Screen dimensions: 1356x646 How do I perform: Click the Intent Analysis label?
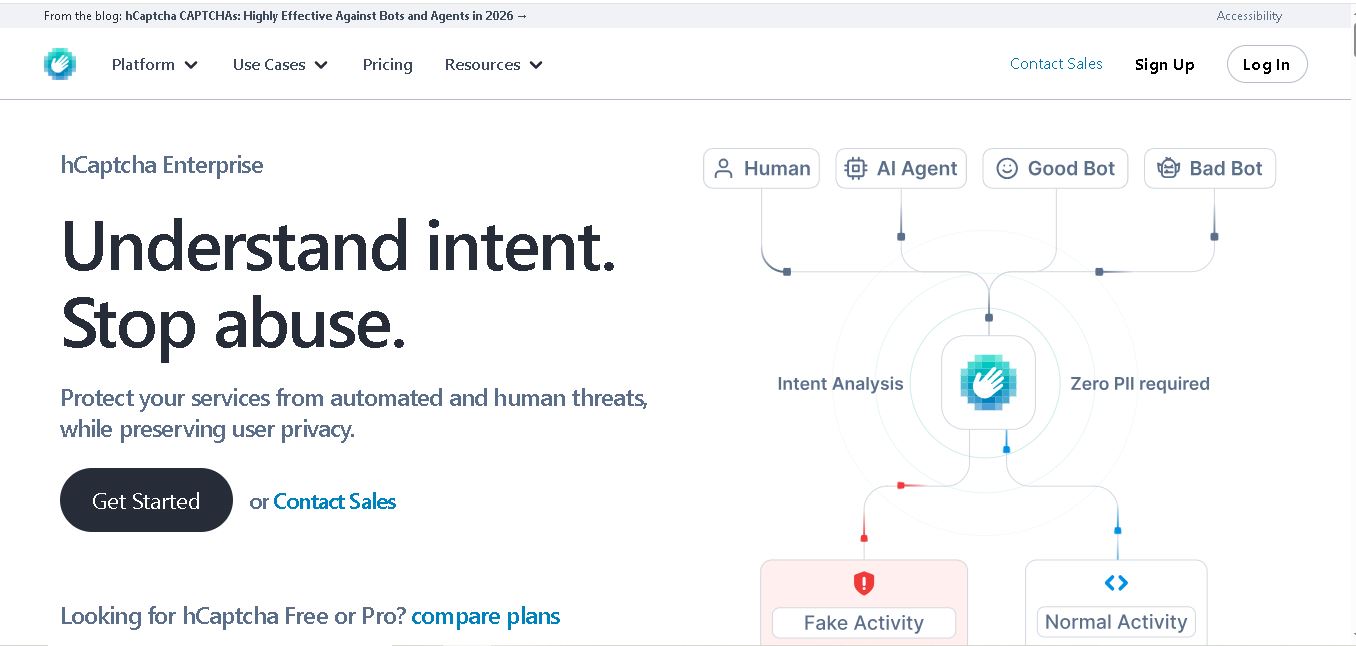[x=840, y=383]
